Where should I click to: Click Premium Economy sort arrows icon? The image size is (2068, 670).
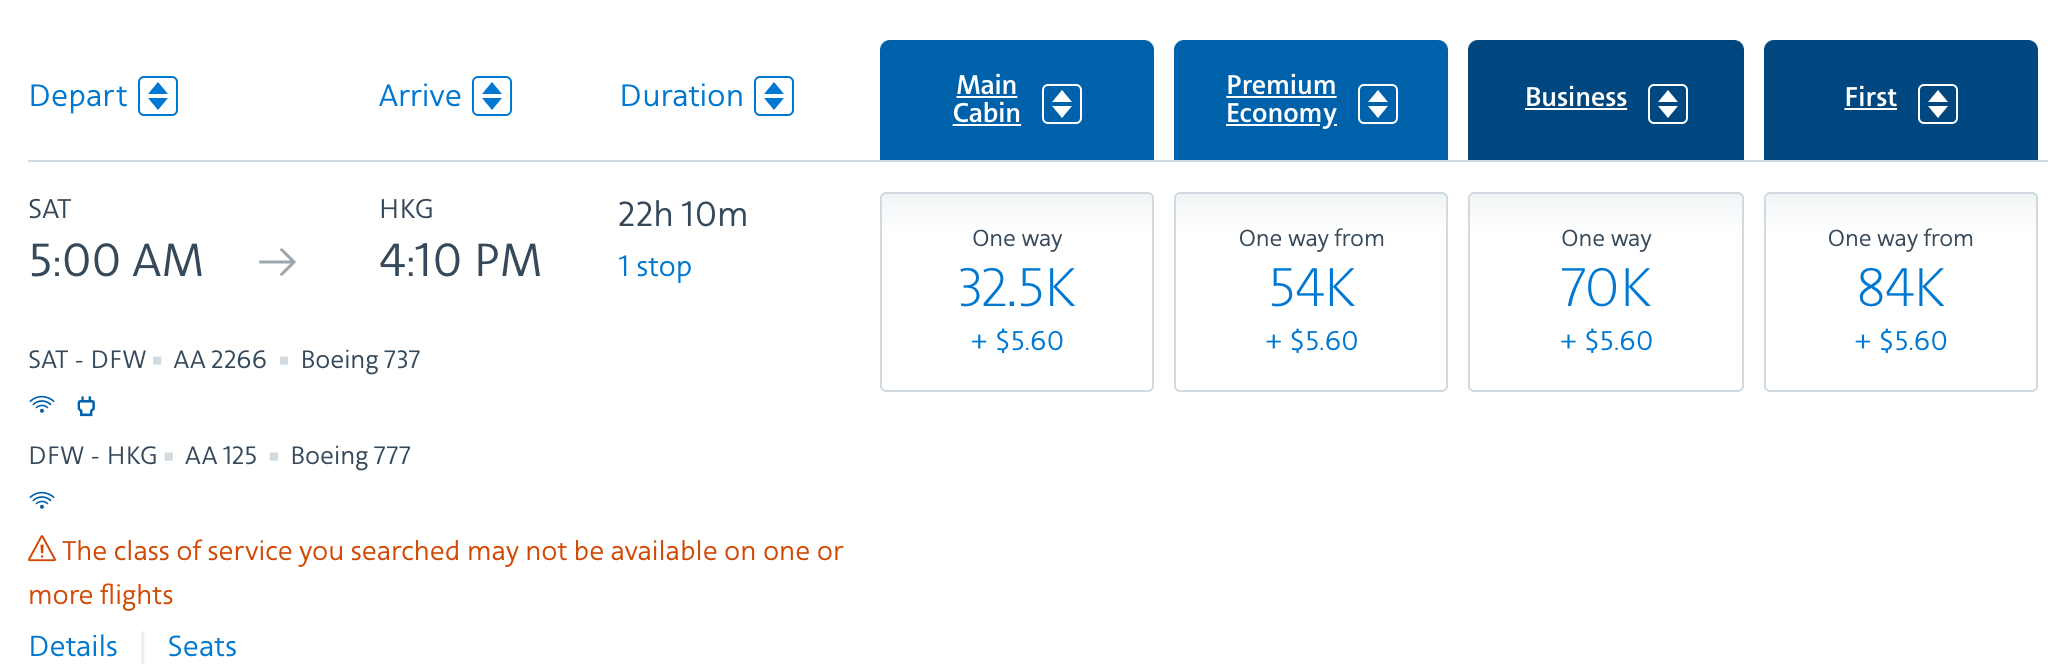point(1378,104)
